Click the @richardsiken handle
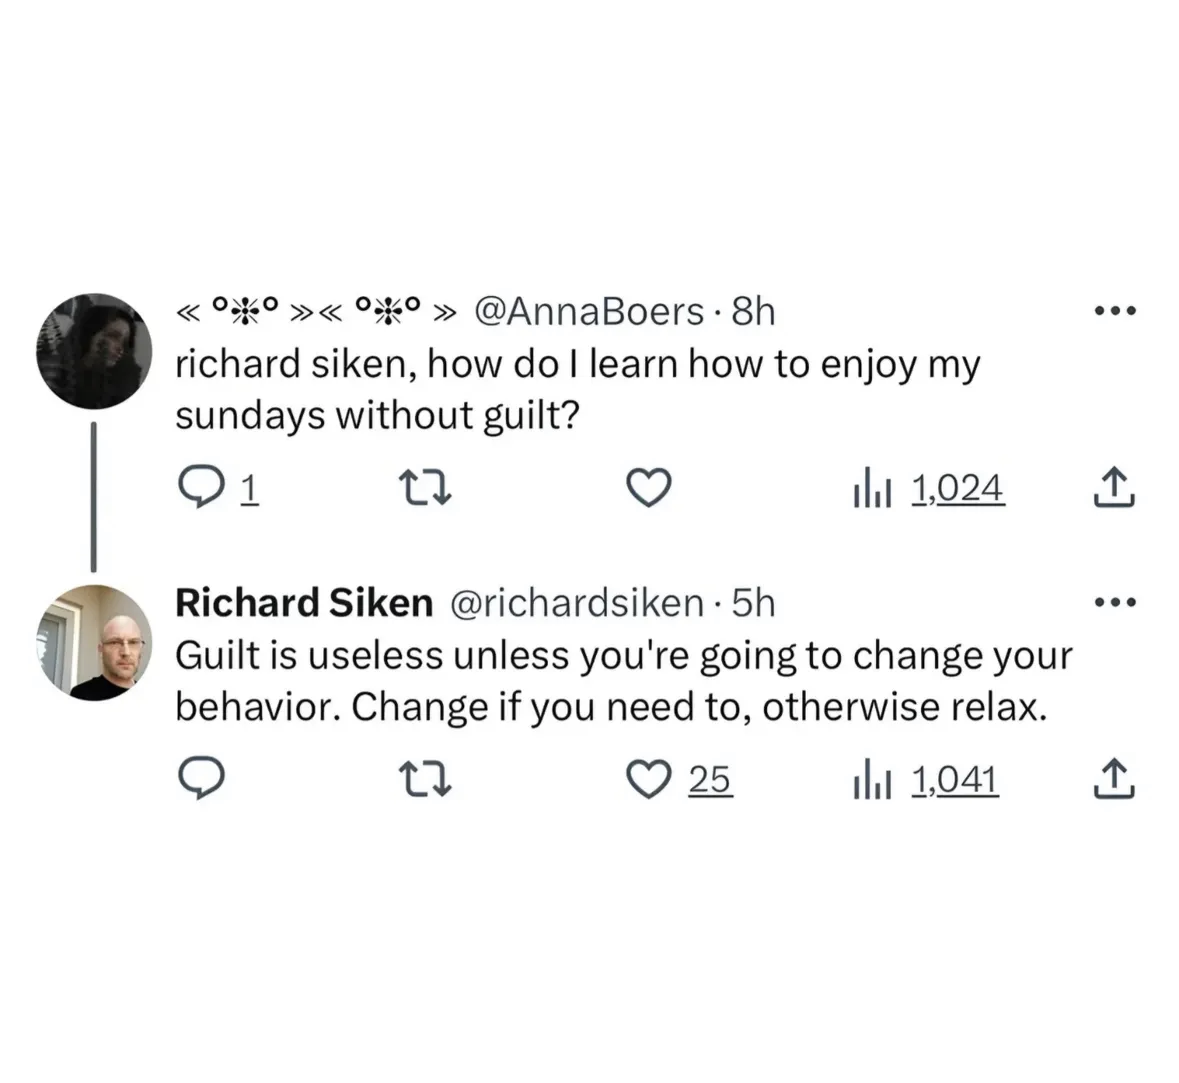Viewport: 1179px width, 1083px height. coord(577,603)
